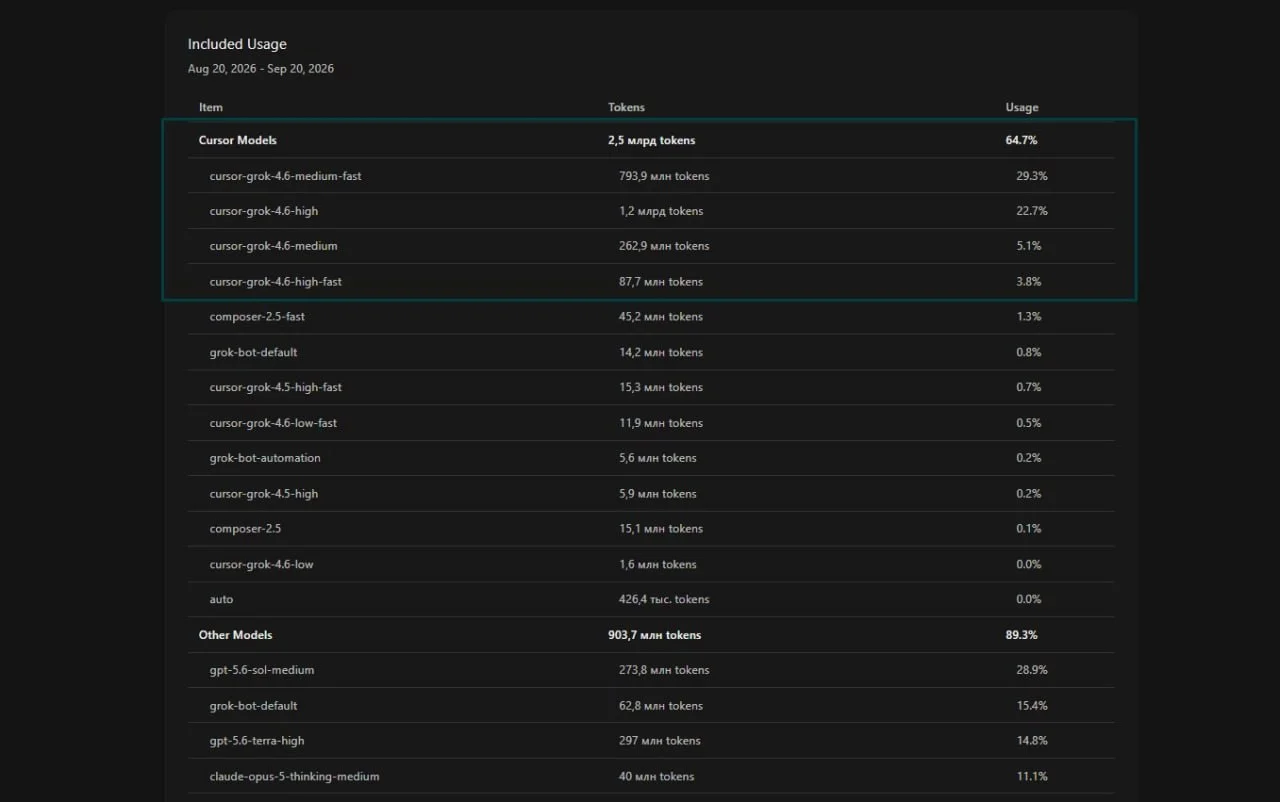Screen dimensions: 1280x802
Task: Click the "0.1%" usage value
Action: pos(1029,529)
